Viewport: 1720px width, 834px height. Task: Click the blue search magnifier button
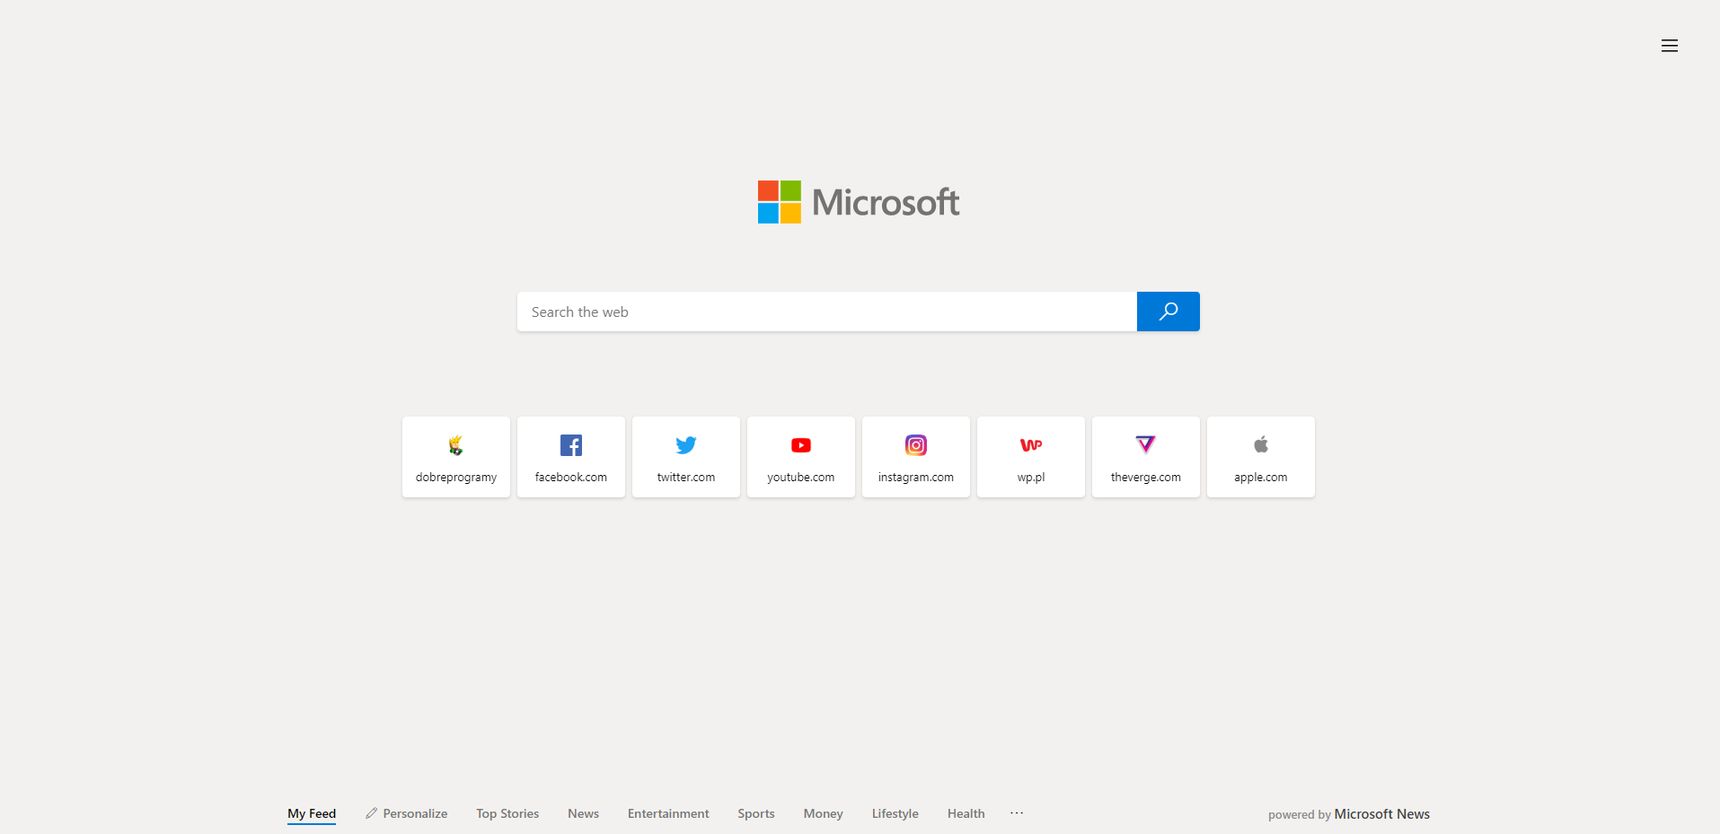coord(1168,311)
